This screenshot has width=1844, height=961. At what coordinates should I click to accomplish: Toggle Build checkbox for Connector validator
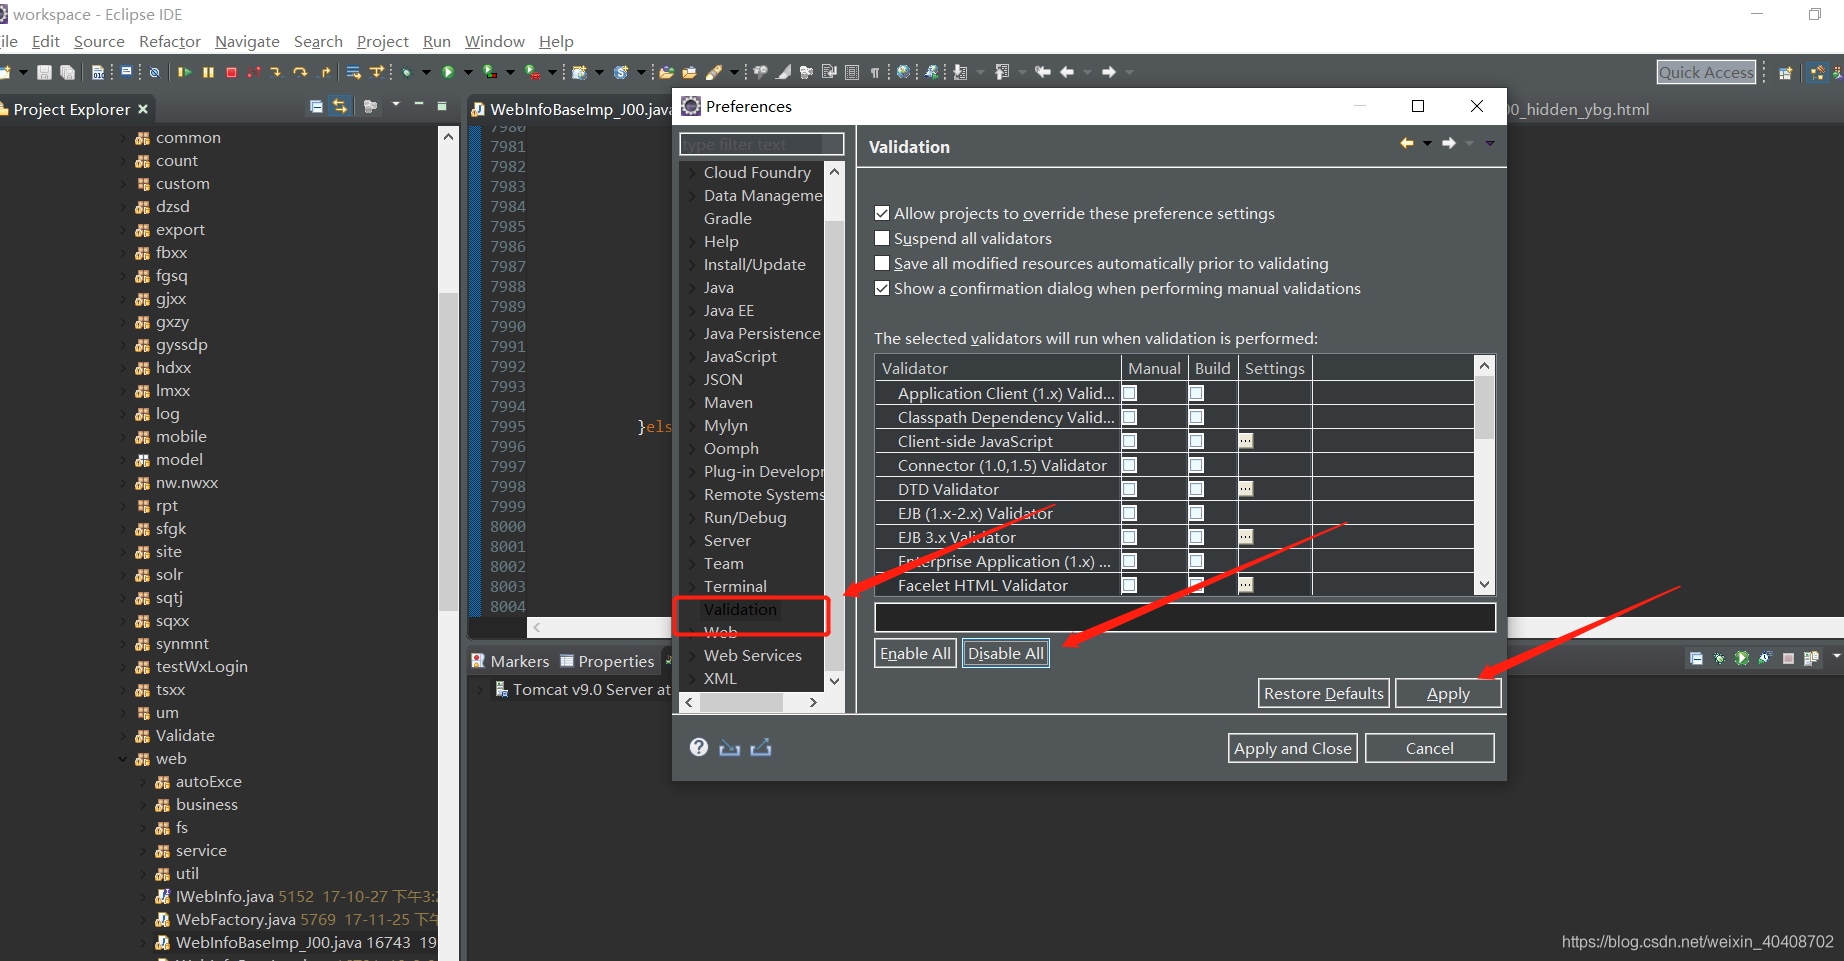(x=1196, y=465)
